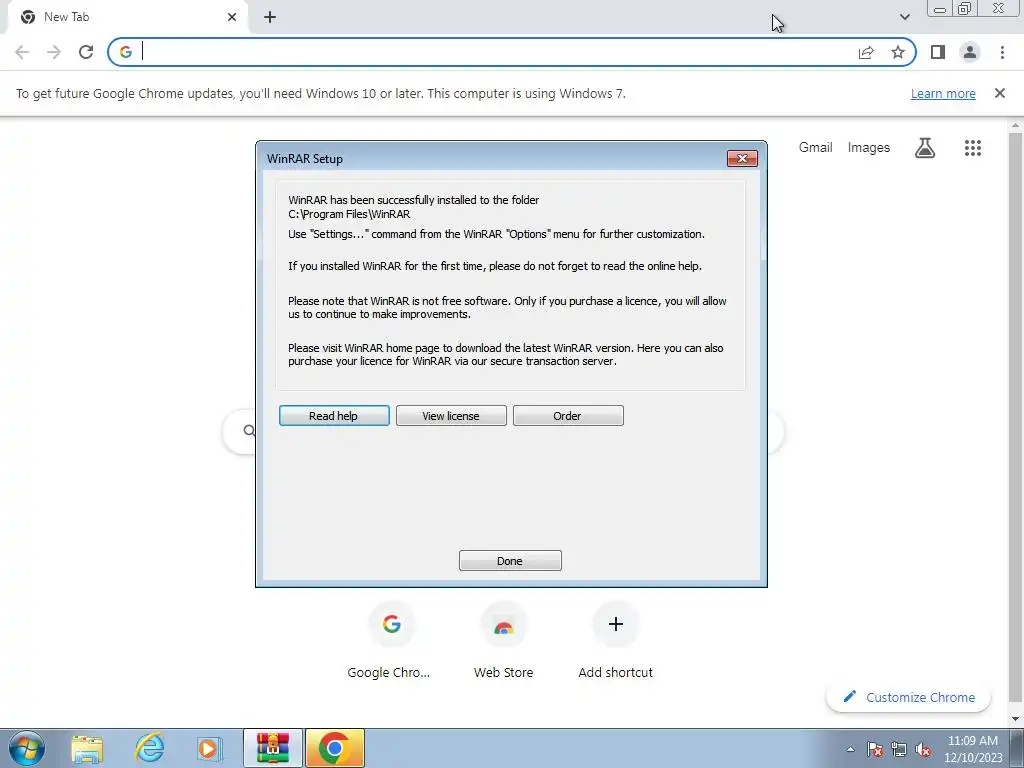Dismiss the Windows 7 update notice
This screenshot has width=1024, height=768.
[x=999, y=93]
